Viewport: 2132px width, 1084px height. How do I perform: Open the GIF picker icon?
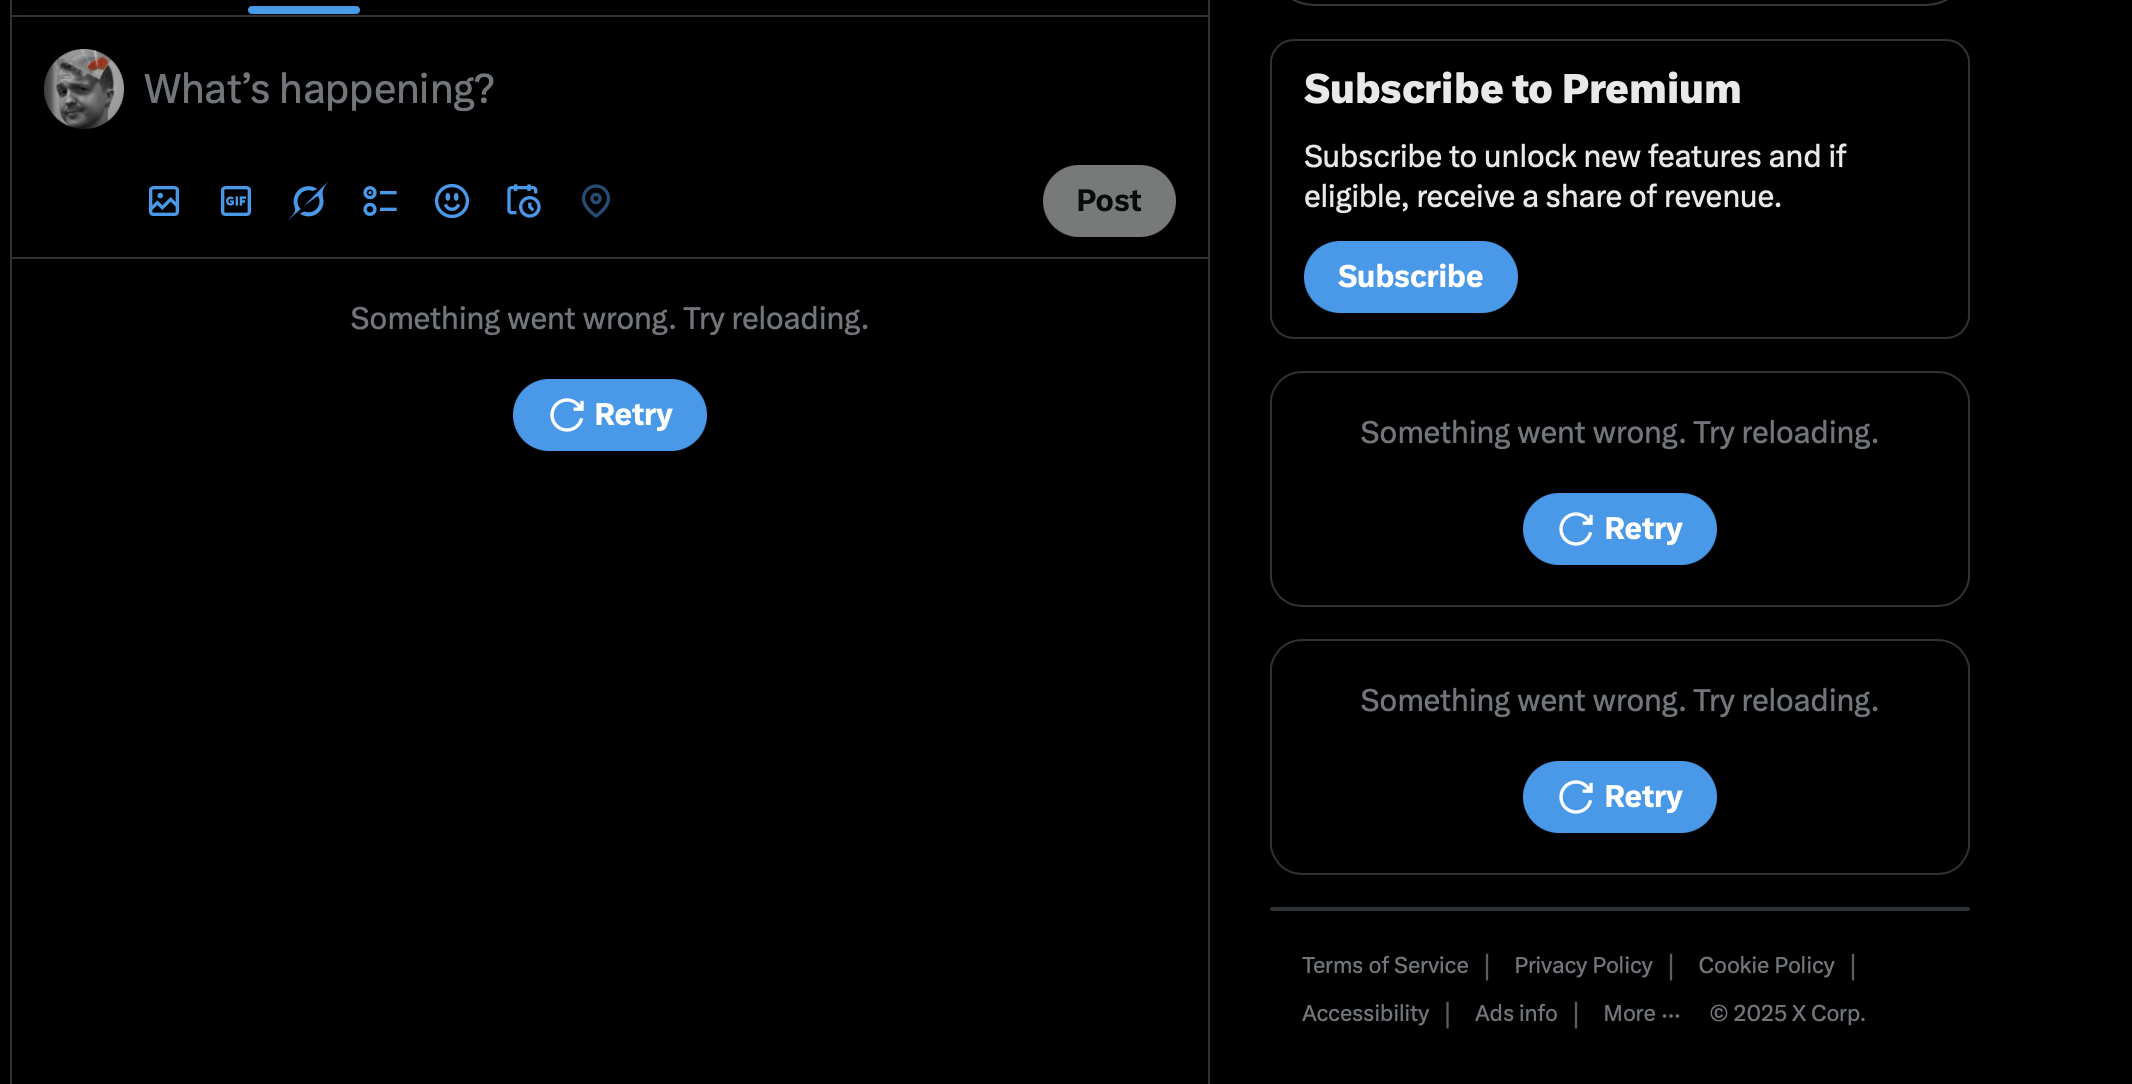click(x=235, y=201)
